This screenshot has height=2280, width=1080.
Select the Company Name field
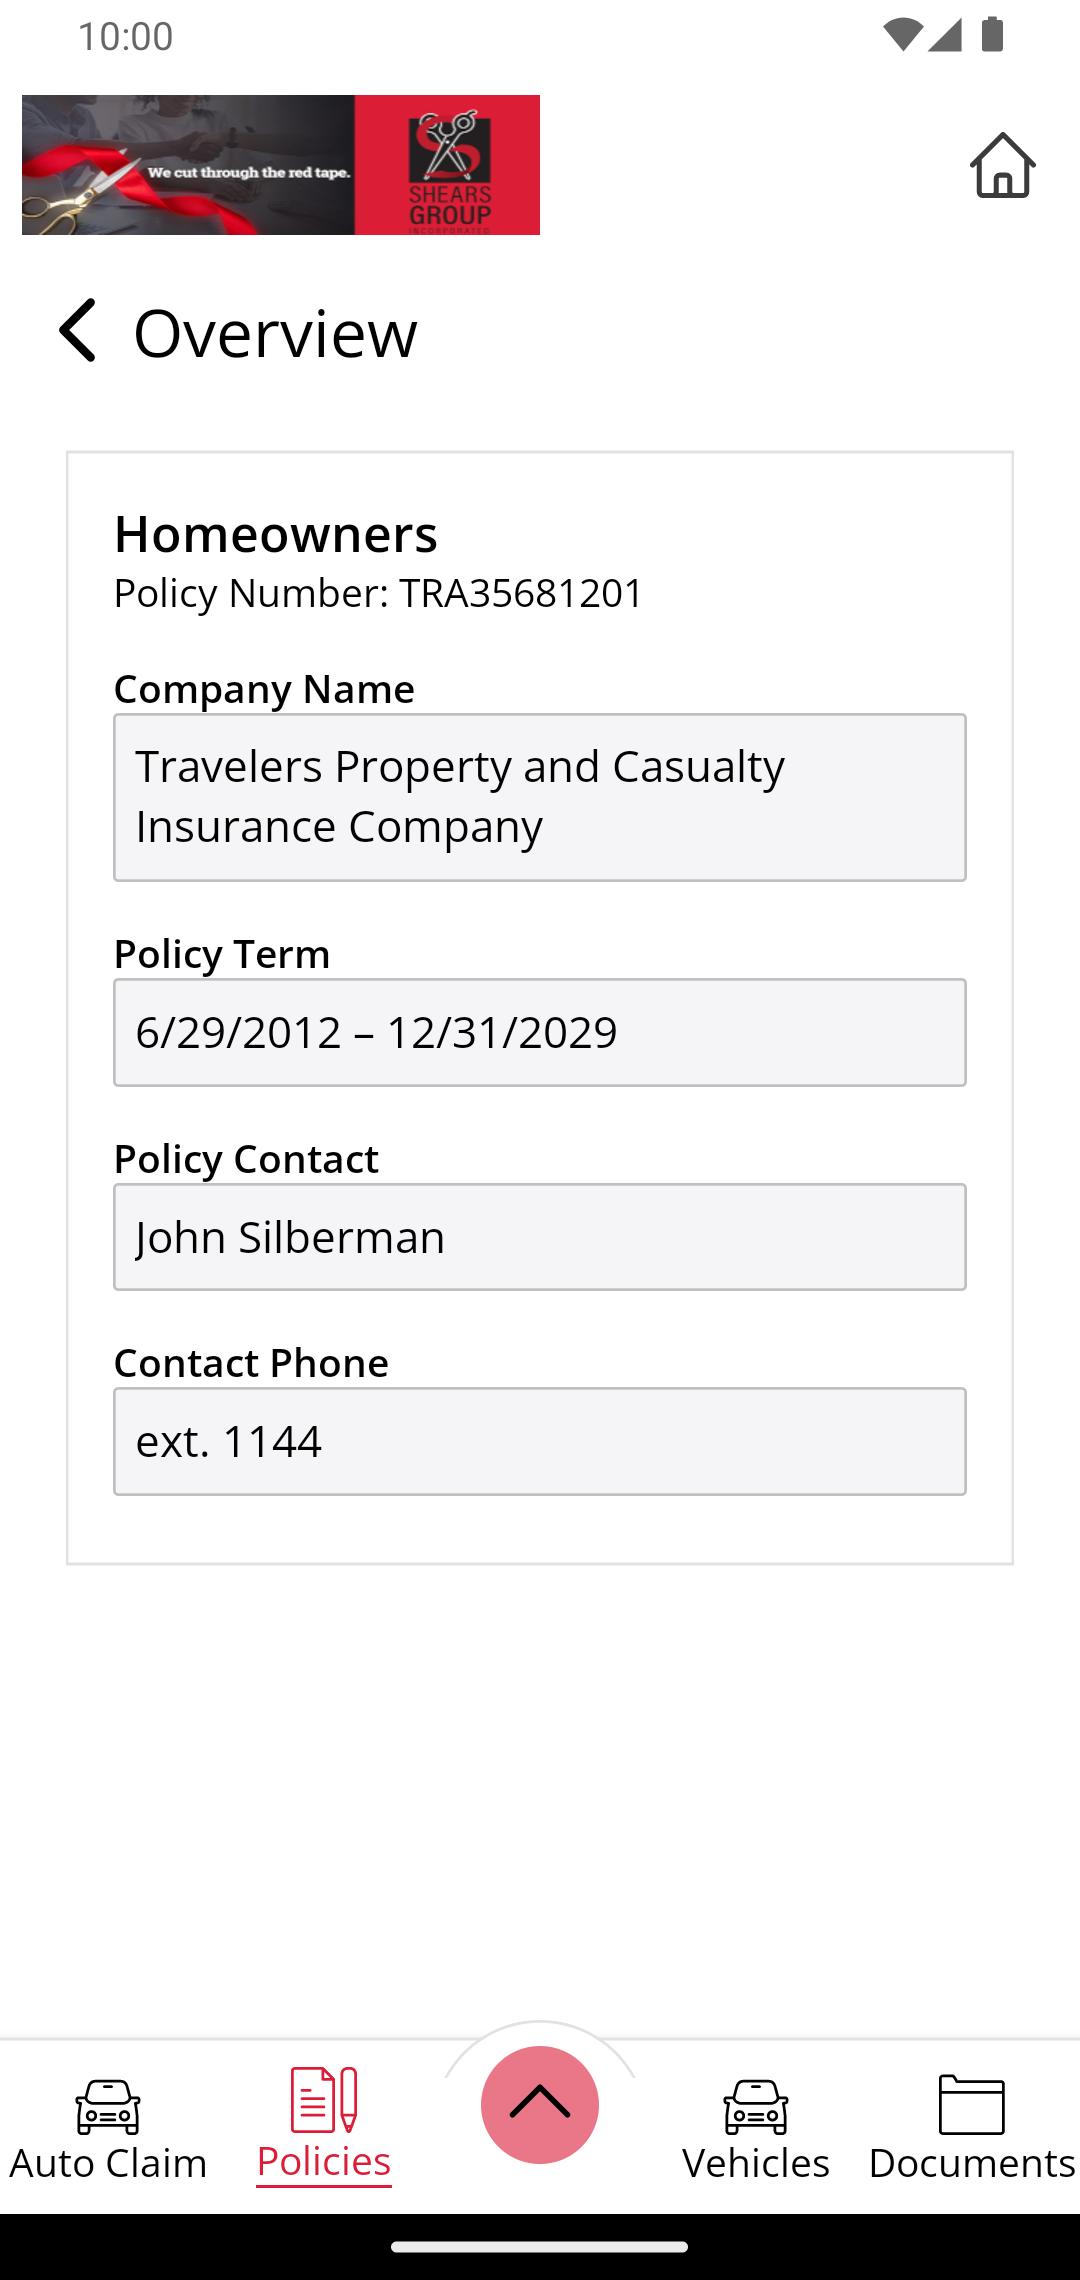(540, 797)
